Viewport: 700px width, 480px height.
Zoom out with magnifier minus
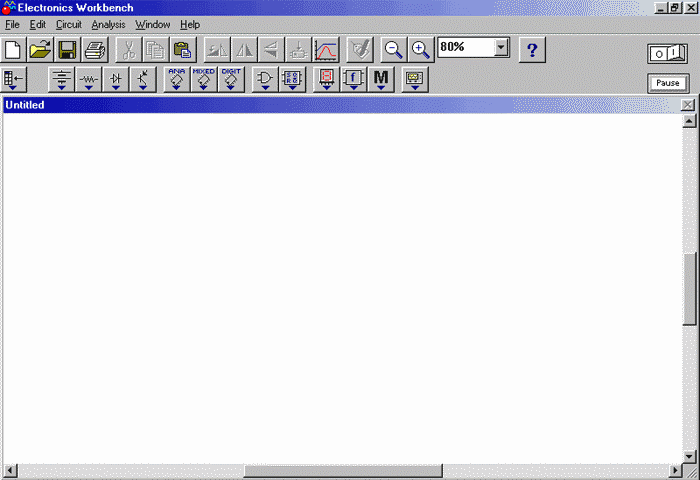click(393, 50)
